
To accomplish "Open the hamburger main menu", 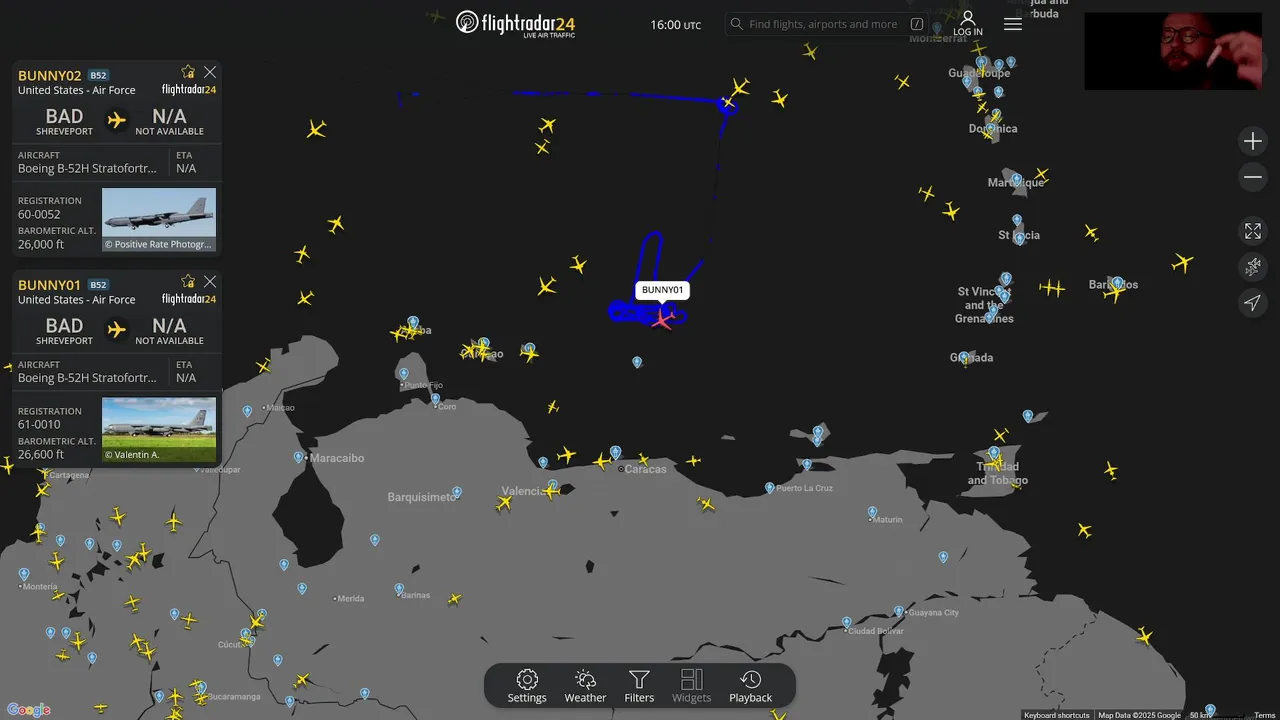I will 1013,24.
